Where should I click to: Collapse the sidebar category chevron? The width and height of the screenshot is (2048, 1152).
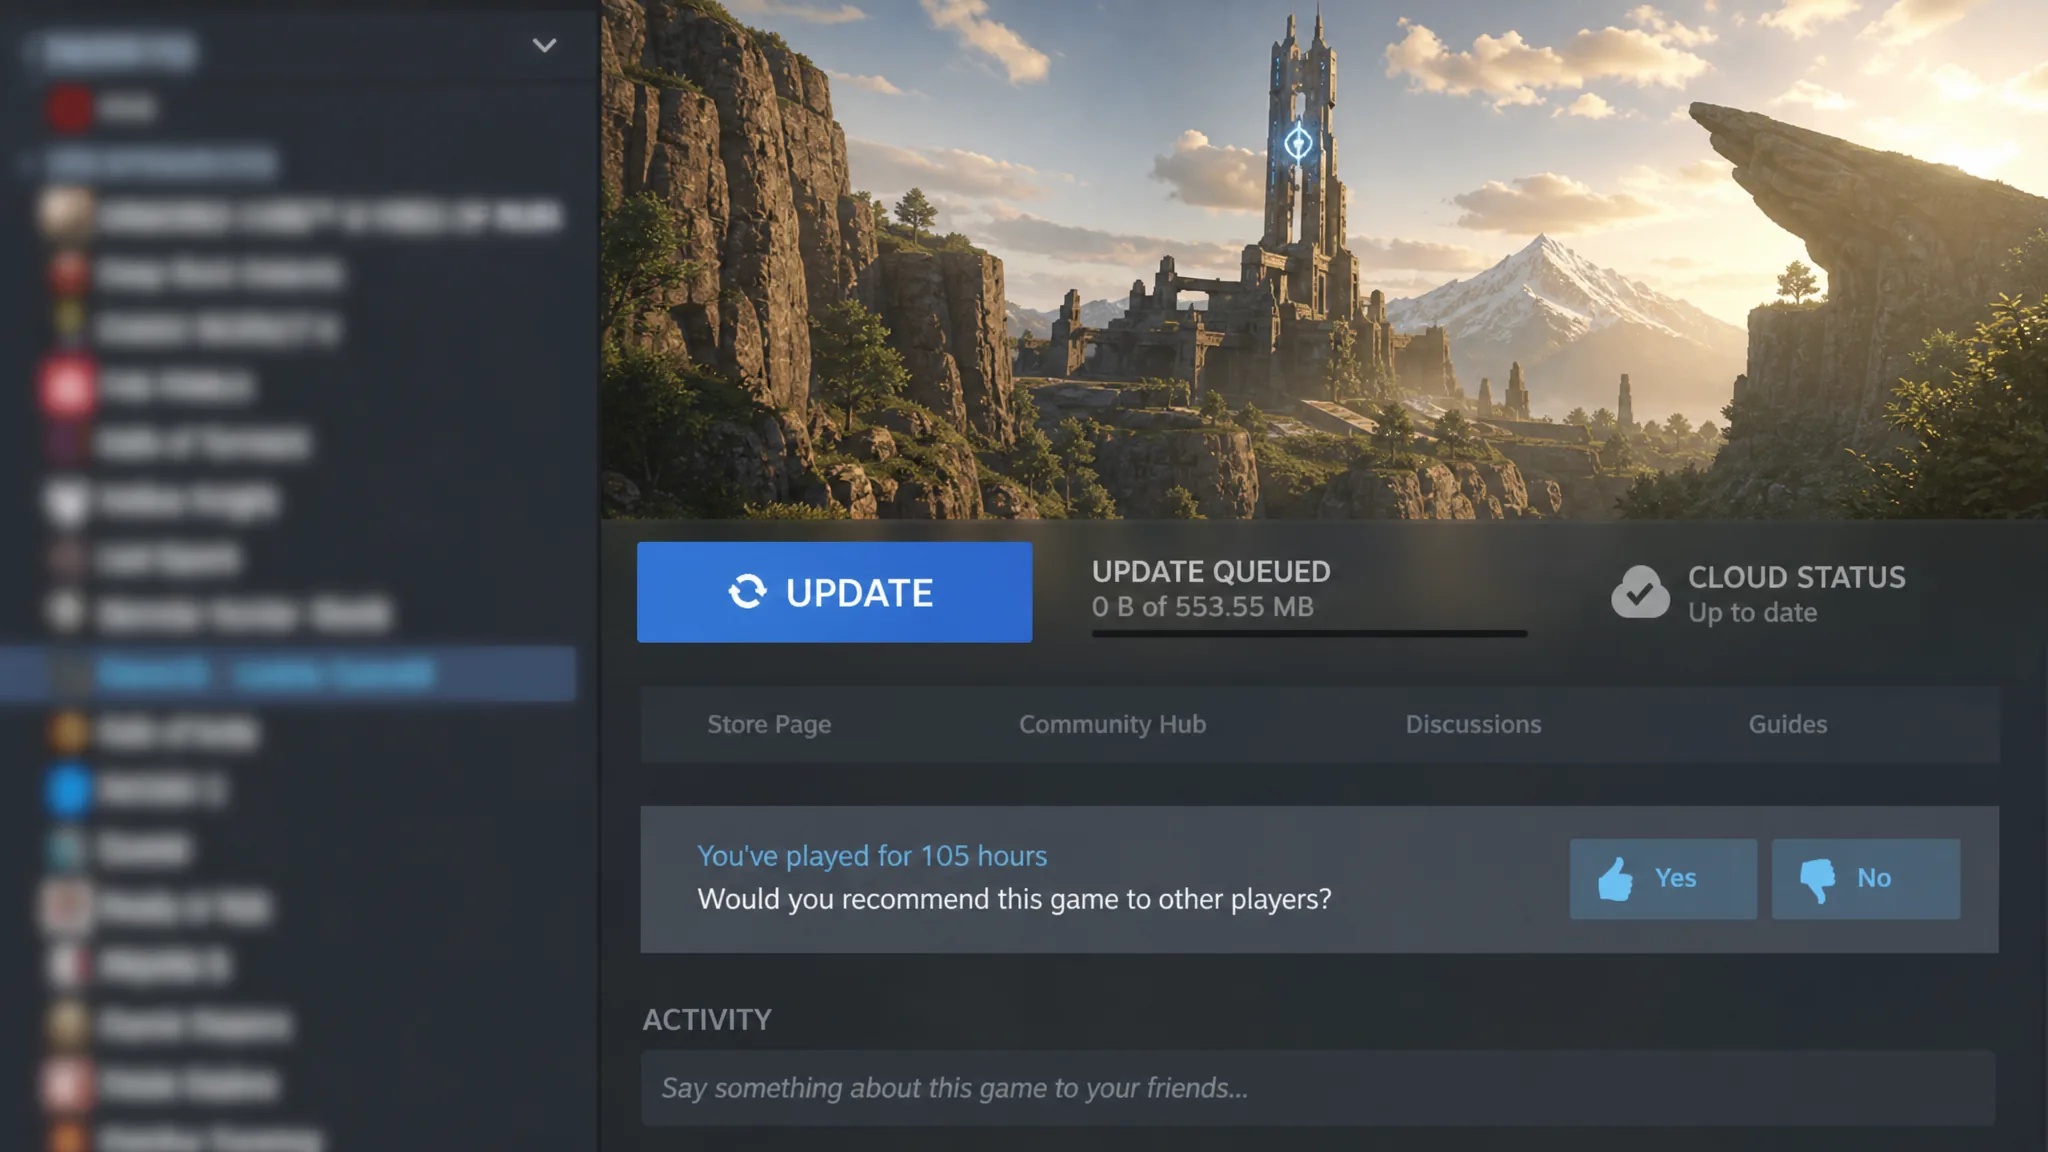(544, 45)
